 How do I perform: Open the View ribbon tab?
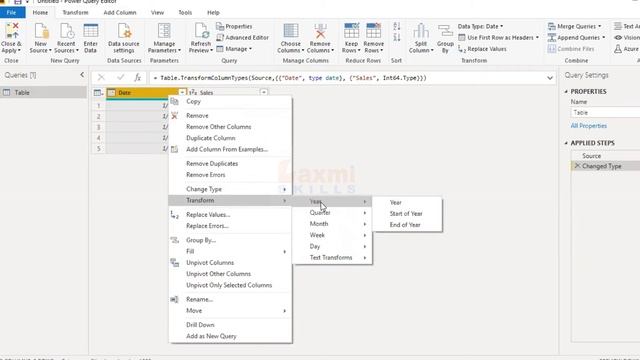point(157,13)
